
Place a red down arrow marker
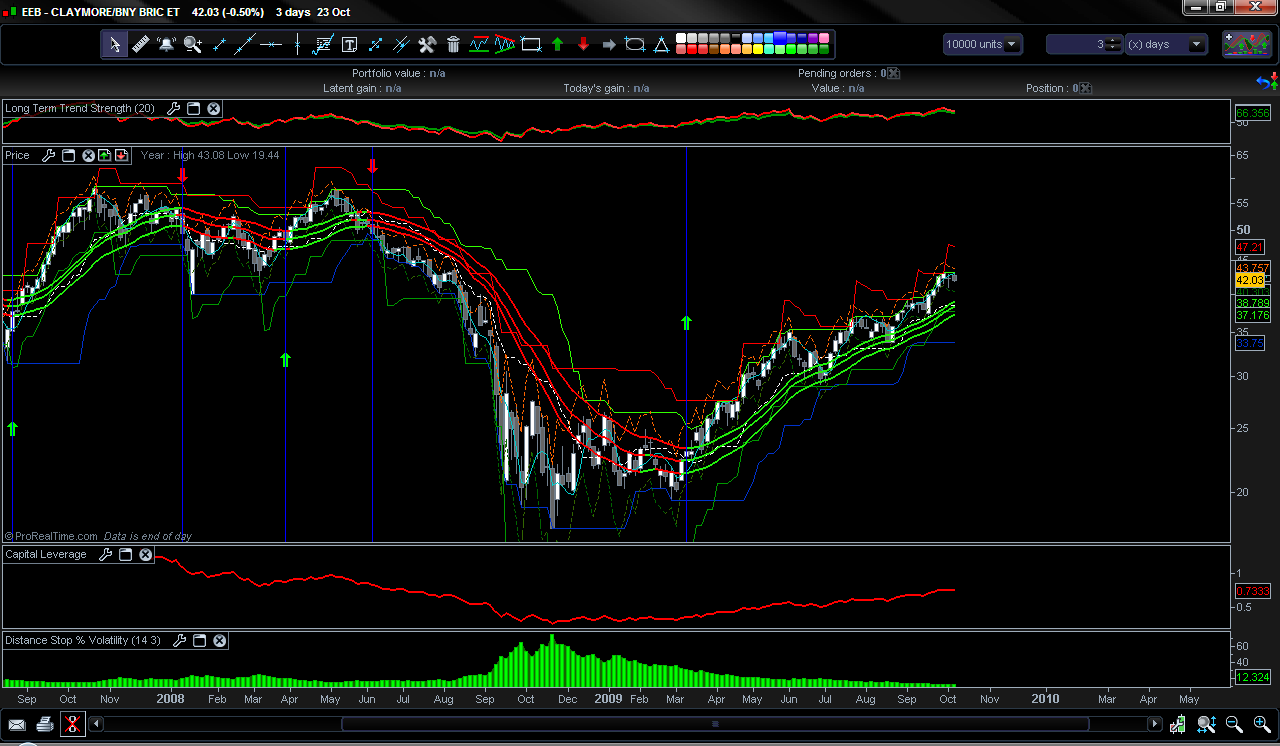pyautogui.click(x=583, y=44)
